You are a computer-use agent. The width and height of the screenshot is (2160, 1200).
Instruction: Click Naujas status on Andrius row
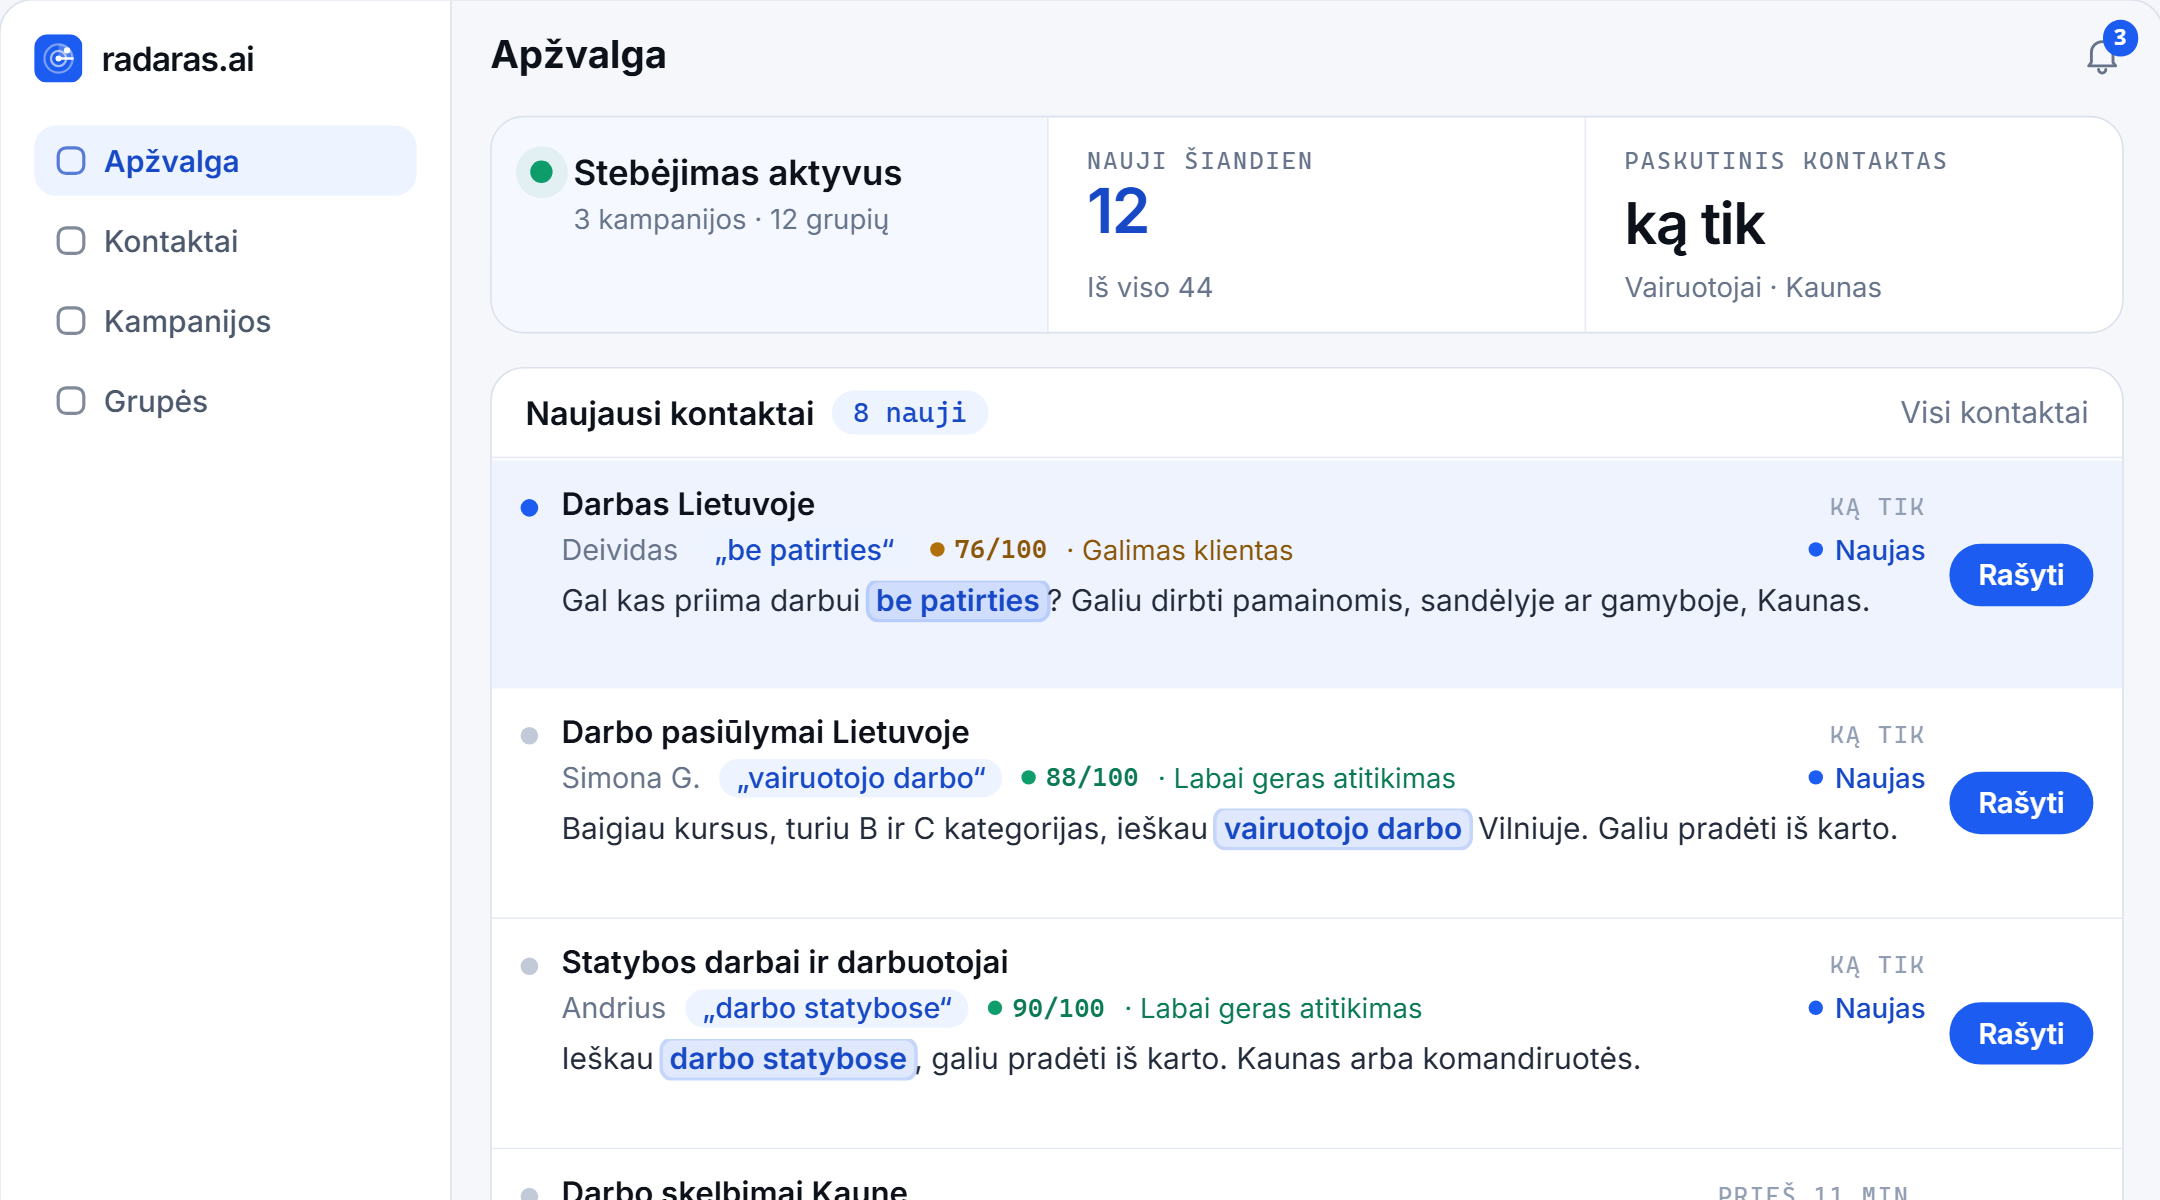(x=1867, y=1008)
